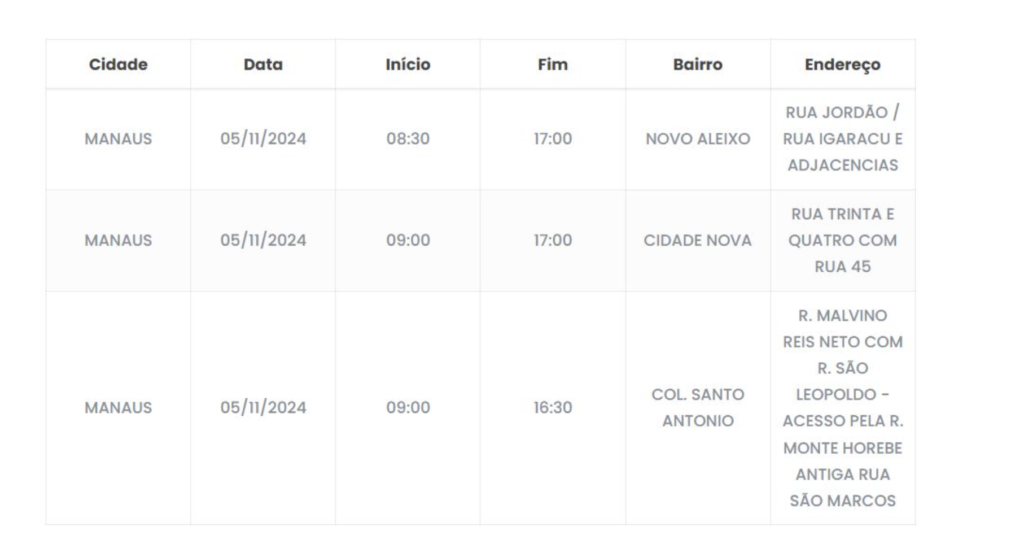This screenshot has width=1024, height=557.
Task: Select the Início column header
Action: pos(408,65)
